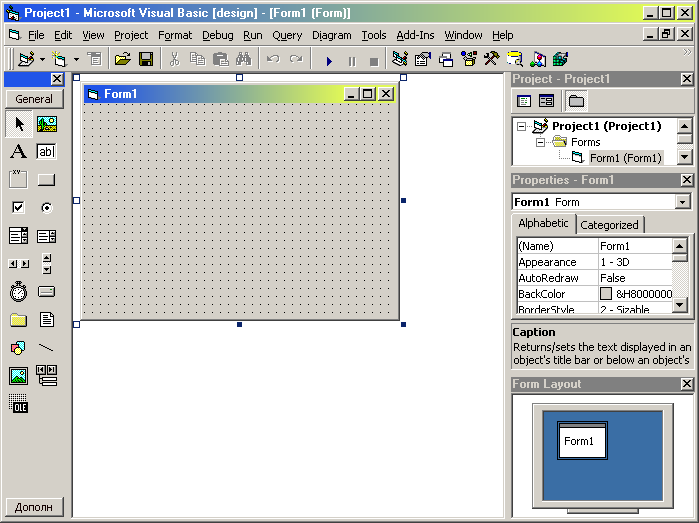Select the FileListBox control tool
The width and height of the screenshot is (699, 523).
click(47, 320)
